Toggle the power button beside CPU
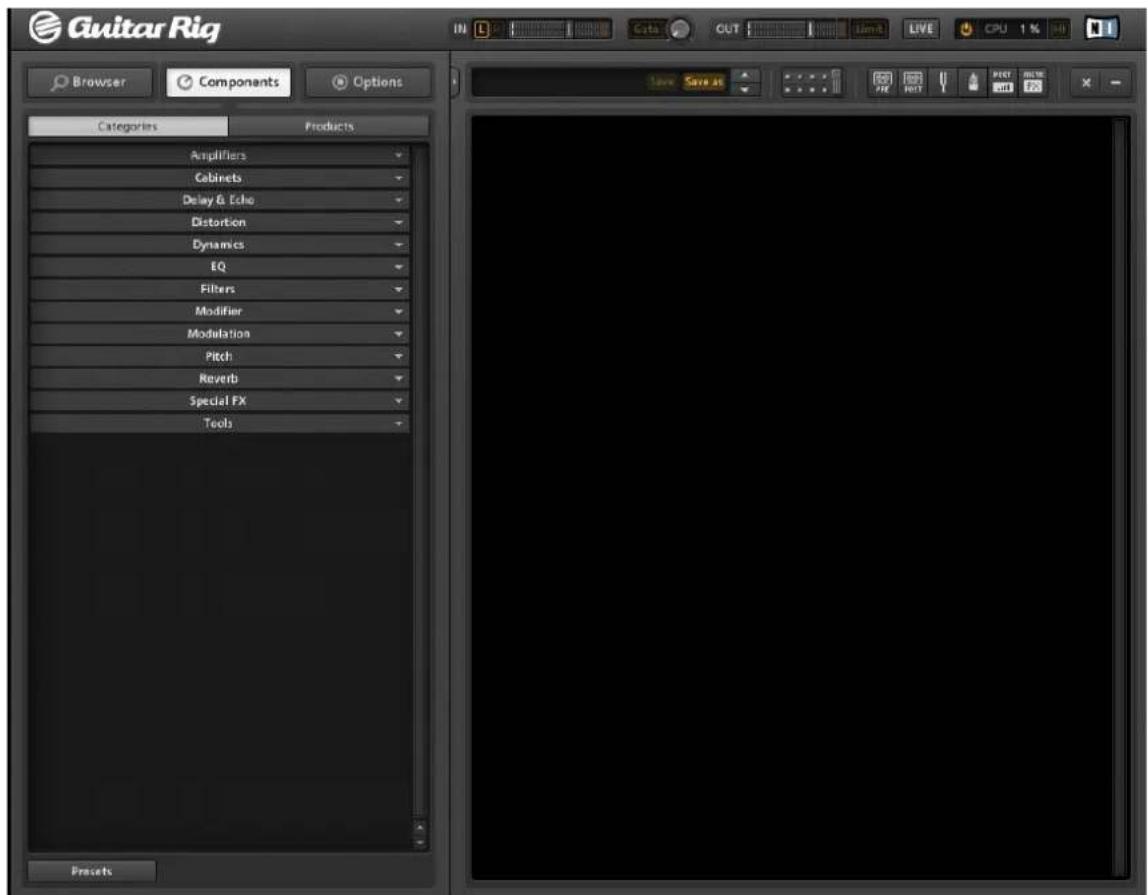1148x895 pixels. coord(966,29)
